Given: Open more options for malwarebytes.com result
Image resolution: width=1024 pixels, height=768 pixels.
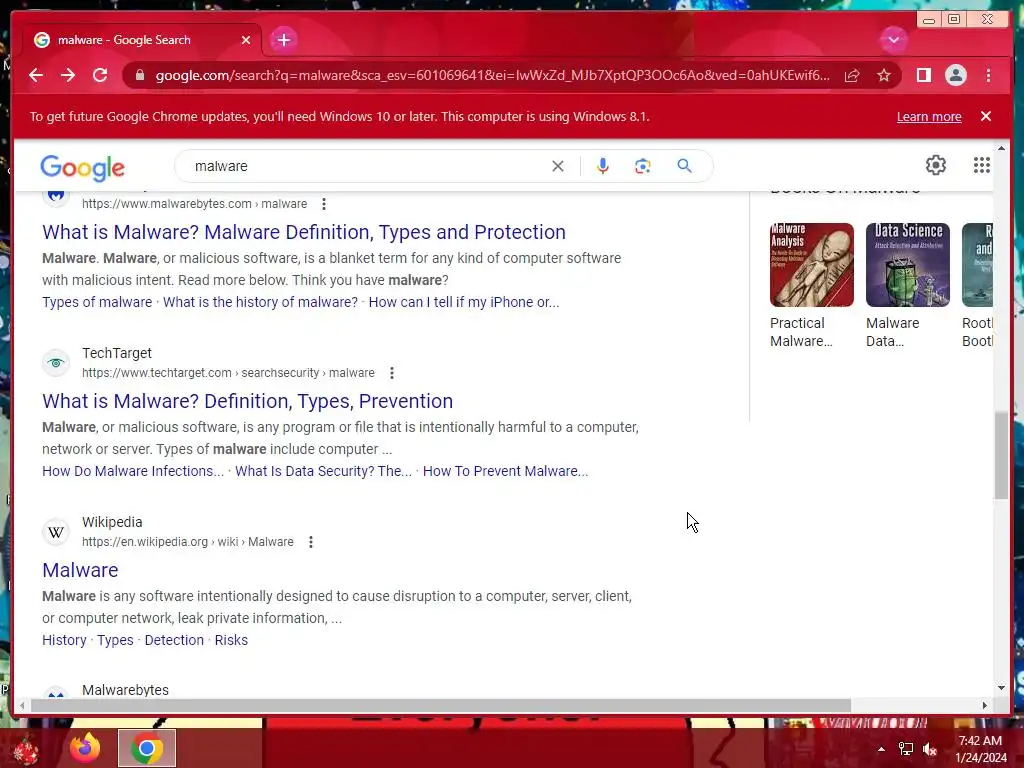Looking at the screenshot, I should (x=324, y=204).
